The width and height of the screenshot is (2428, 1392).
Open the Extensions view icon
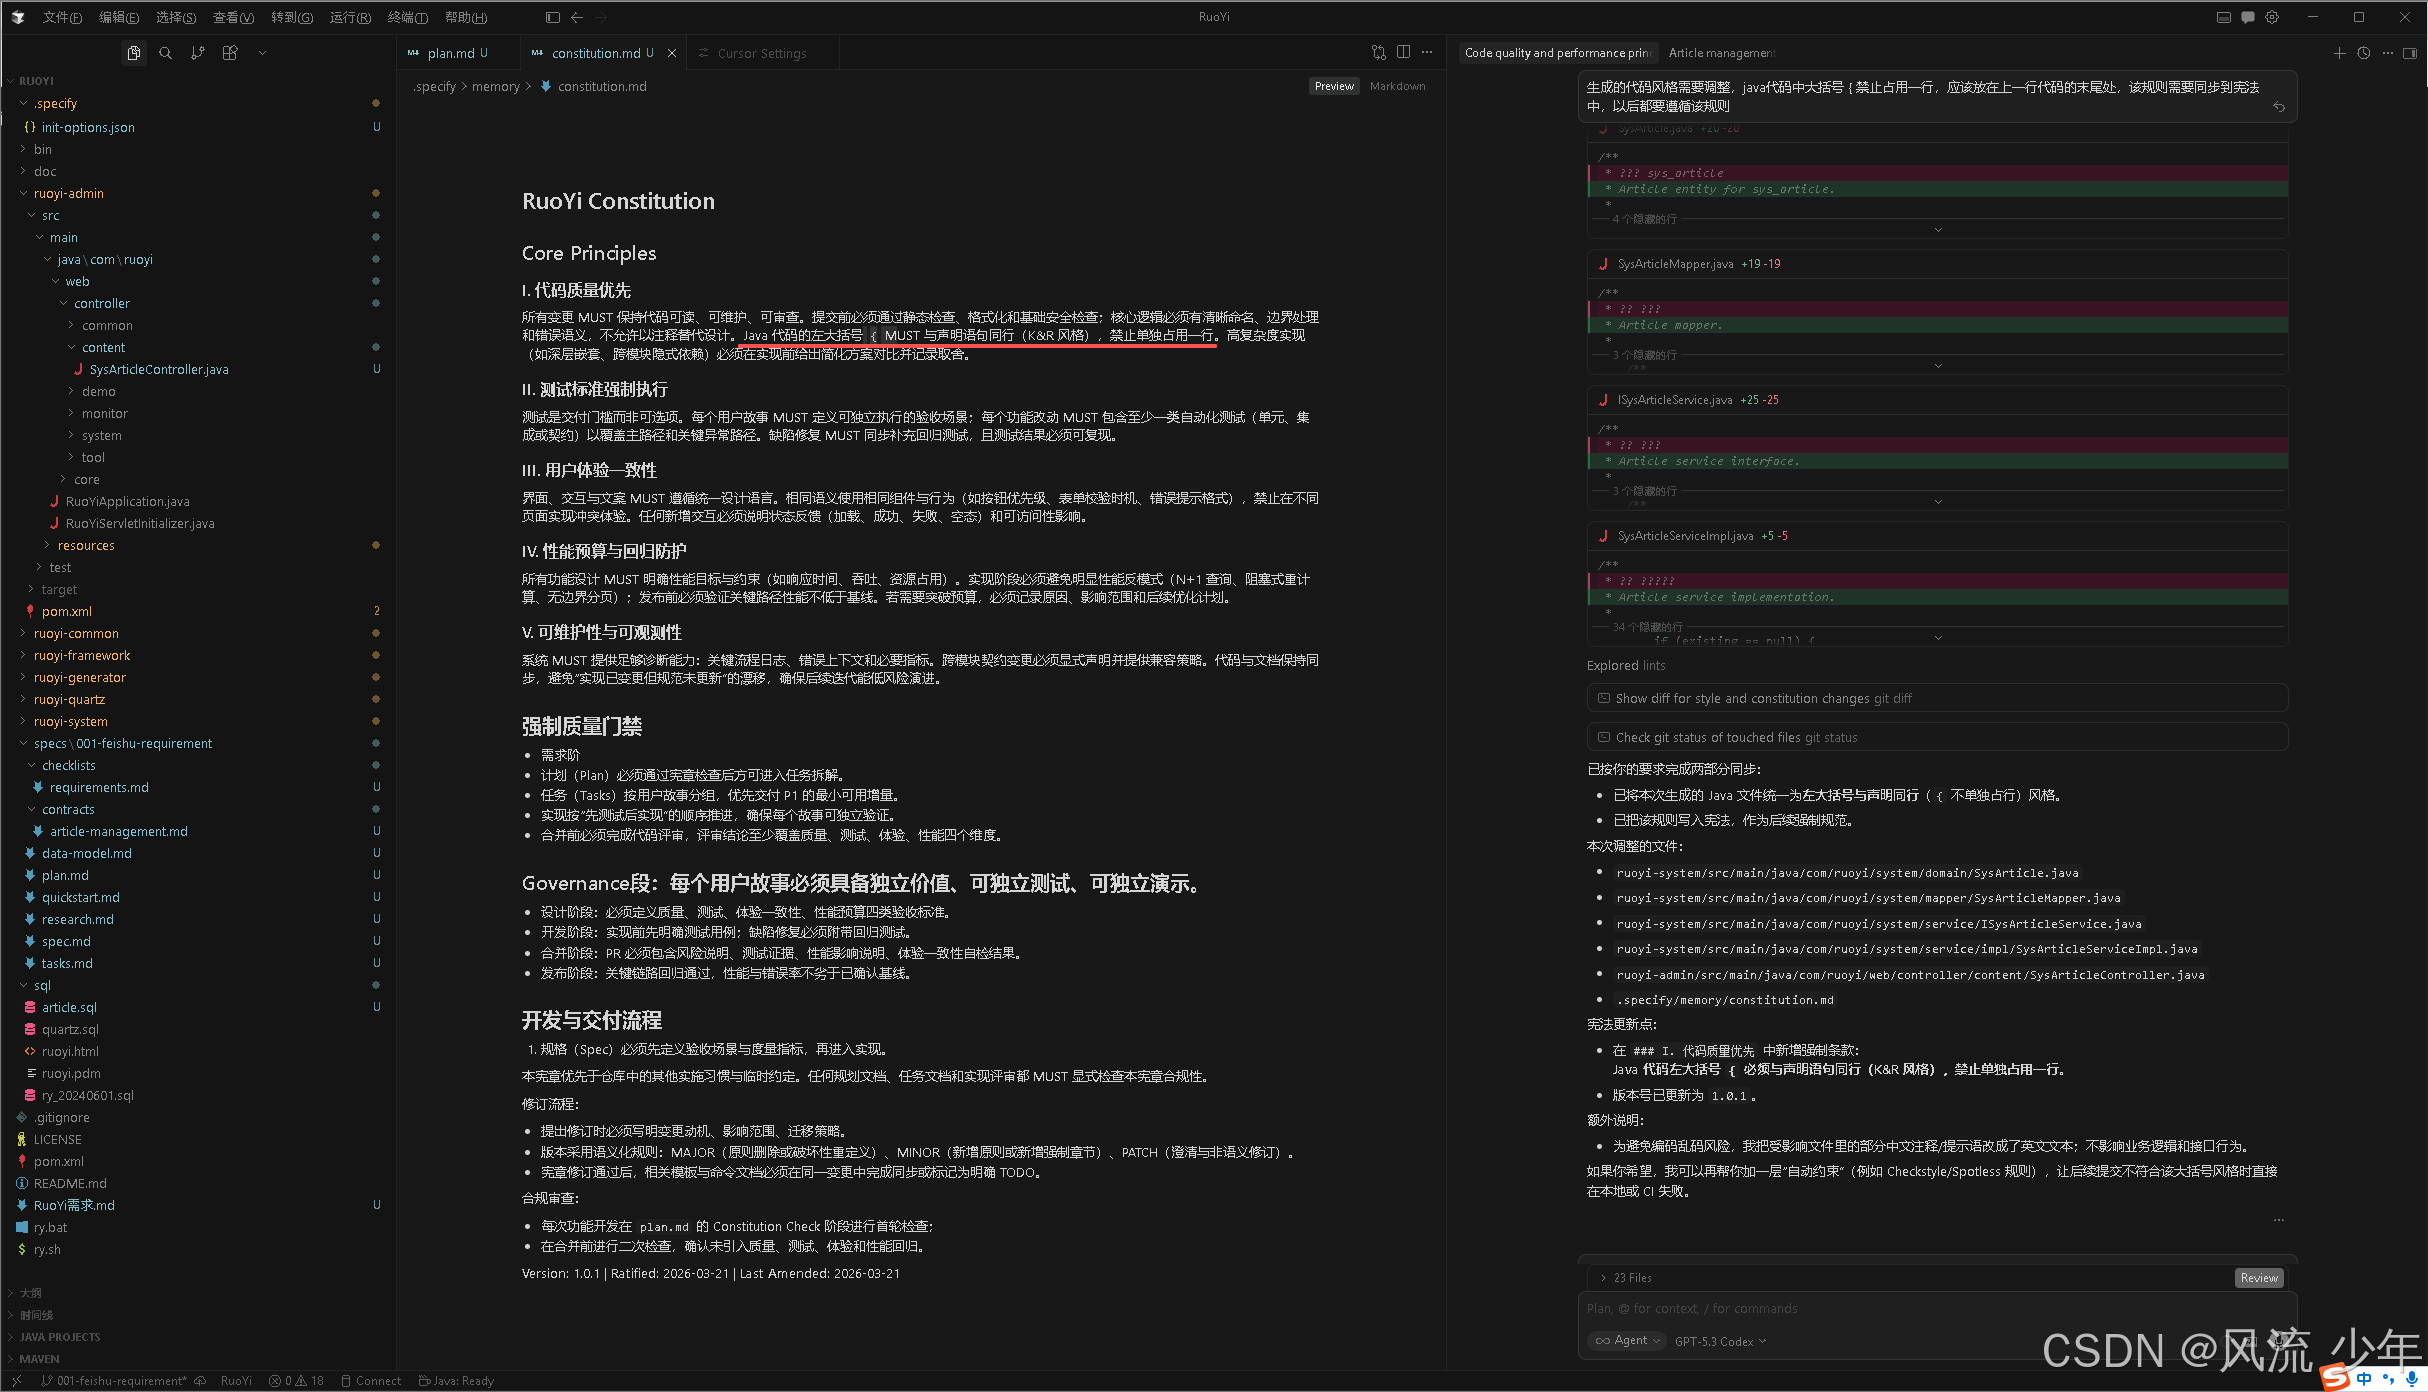230,53
